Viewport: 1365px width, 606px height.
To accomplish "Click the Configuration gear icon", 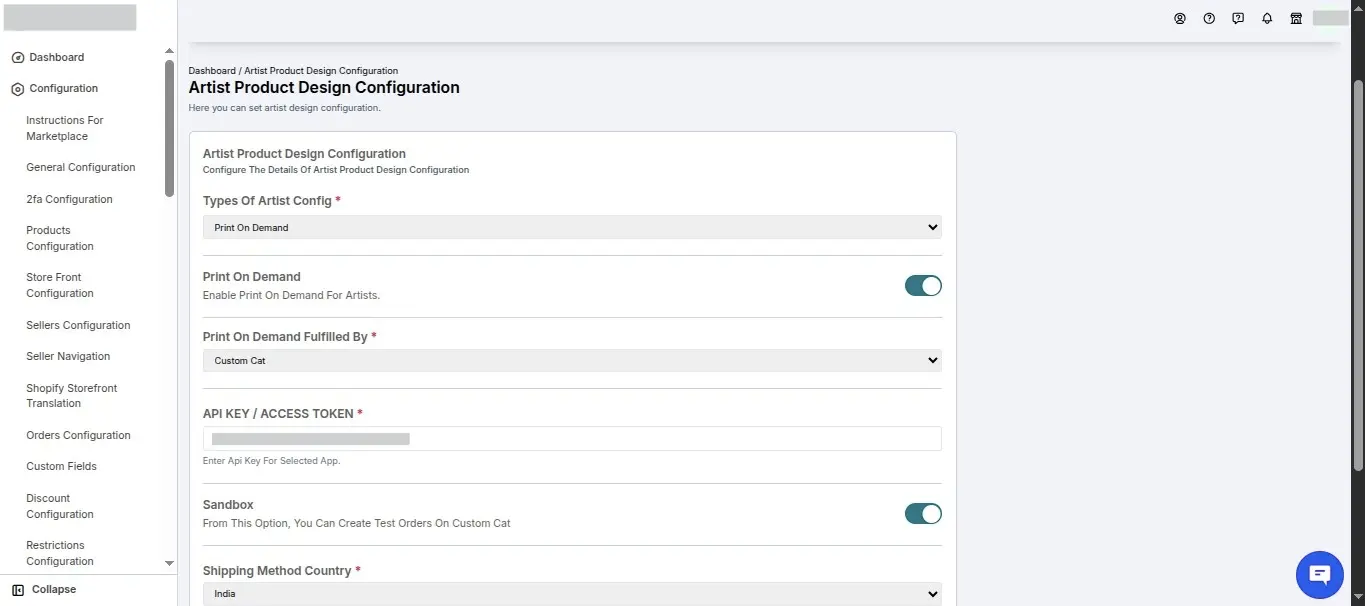I will tap(17, 89).
